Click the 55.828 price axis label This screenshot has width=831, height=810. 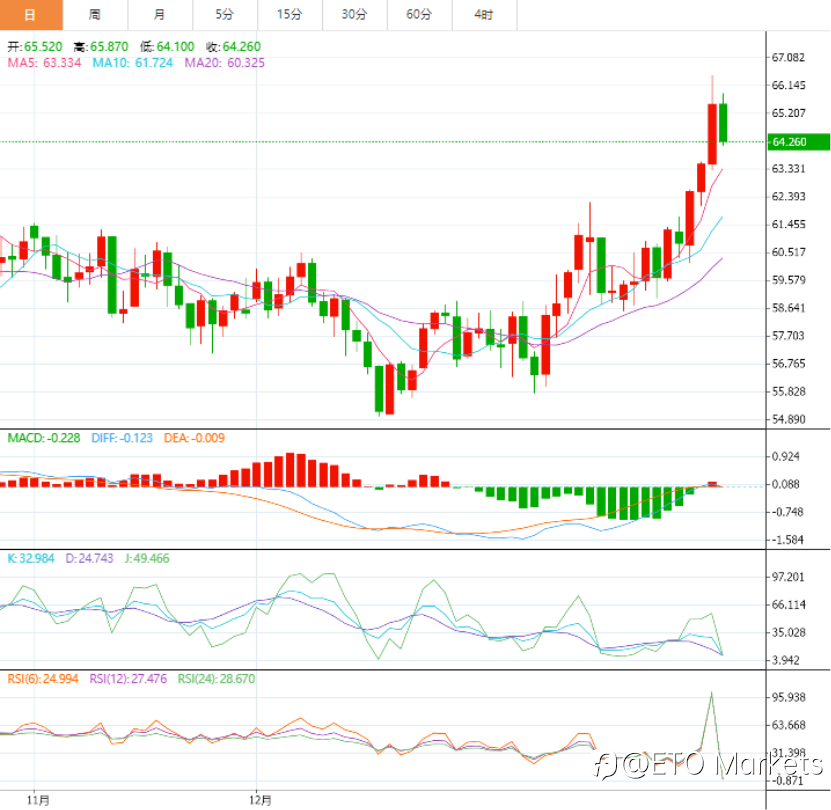tap(789, 392)
